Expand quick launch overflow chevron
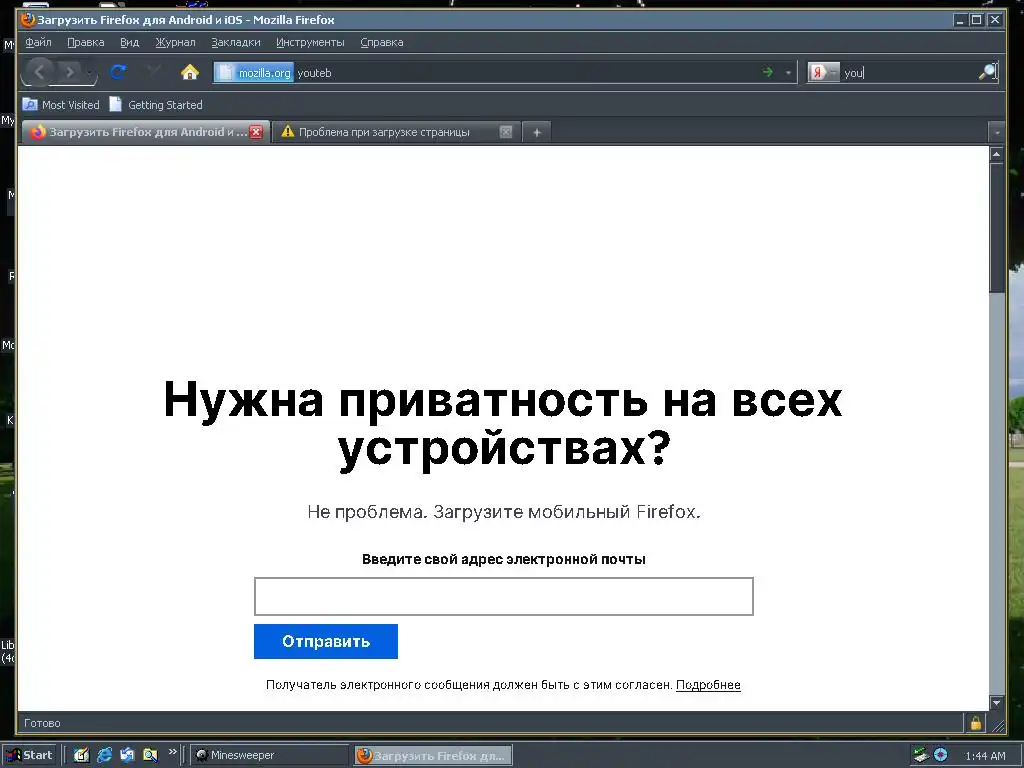This screenshot has height=768, width=1024. pos(172,752)
